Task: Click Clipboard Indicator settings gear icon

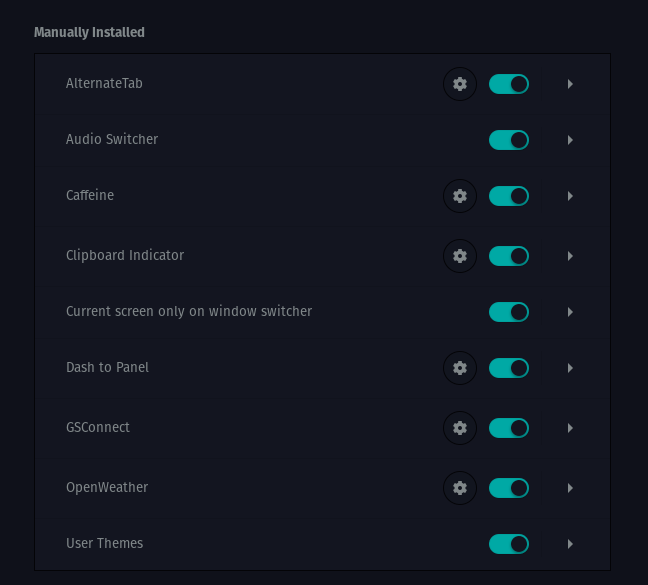Action: pyautogui.click(x=460, y=256)
